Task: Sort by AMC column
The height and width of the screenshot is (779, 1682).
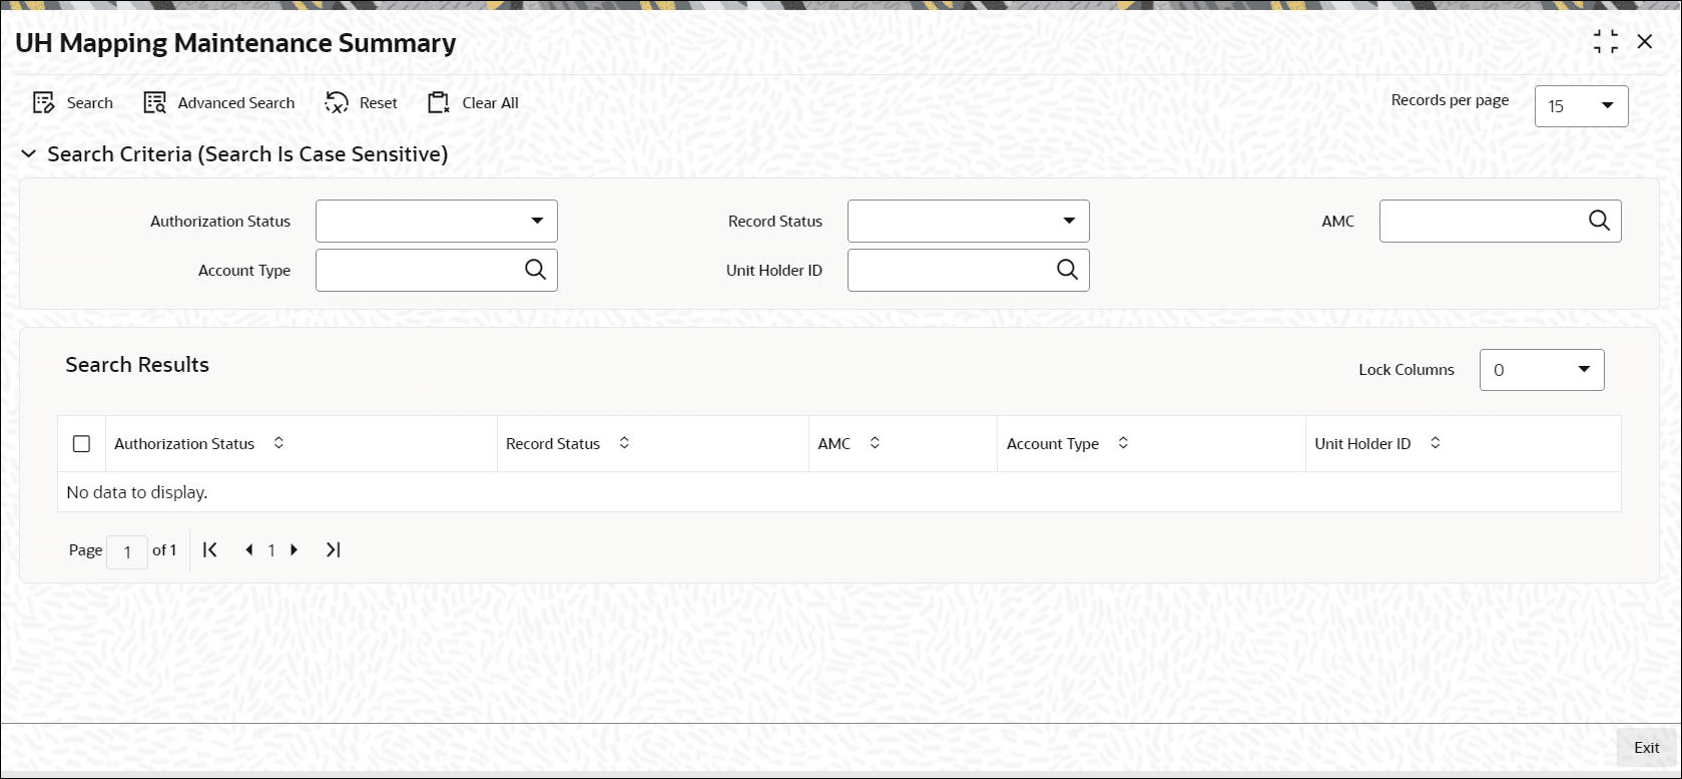Action: tap(875, 443)
